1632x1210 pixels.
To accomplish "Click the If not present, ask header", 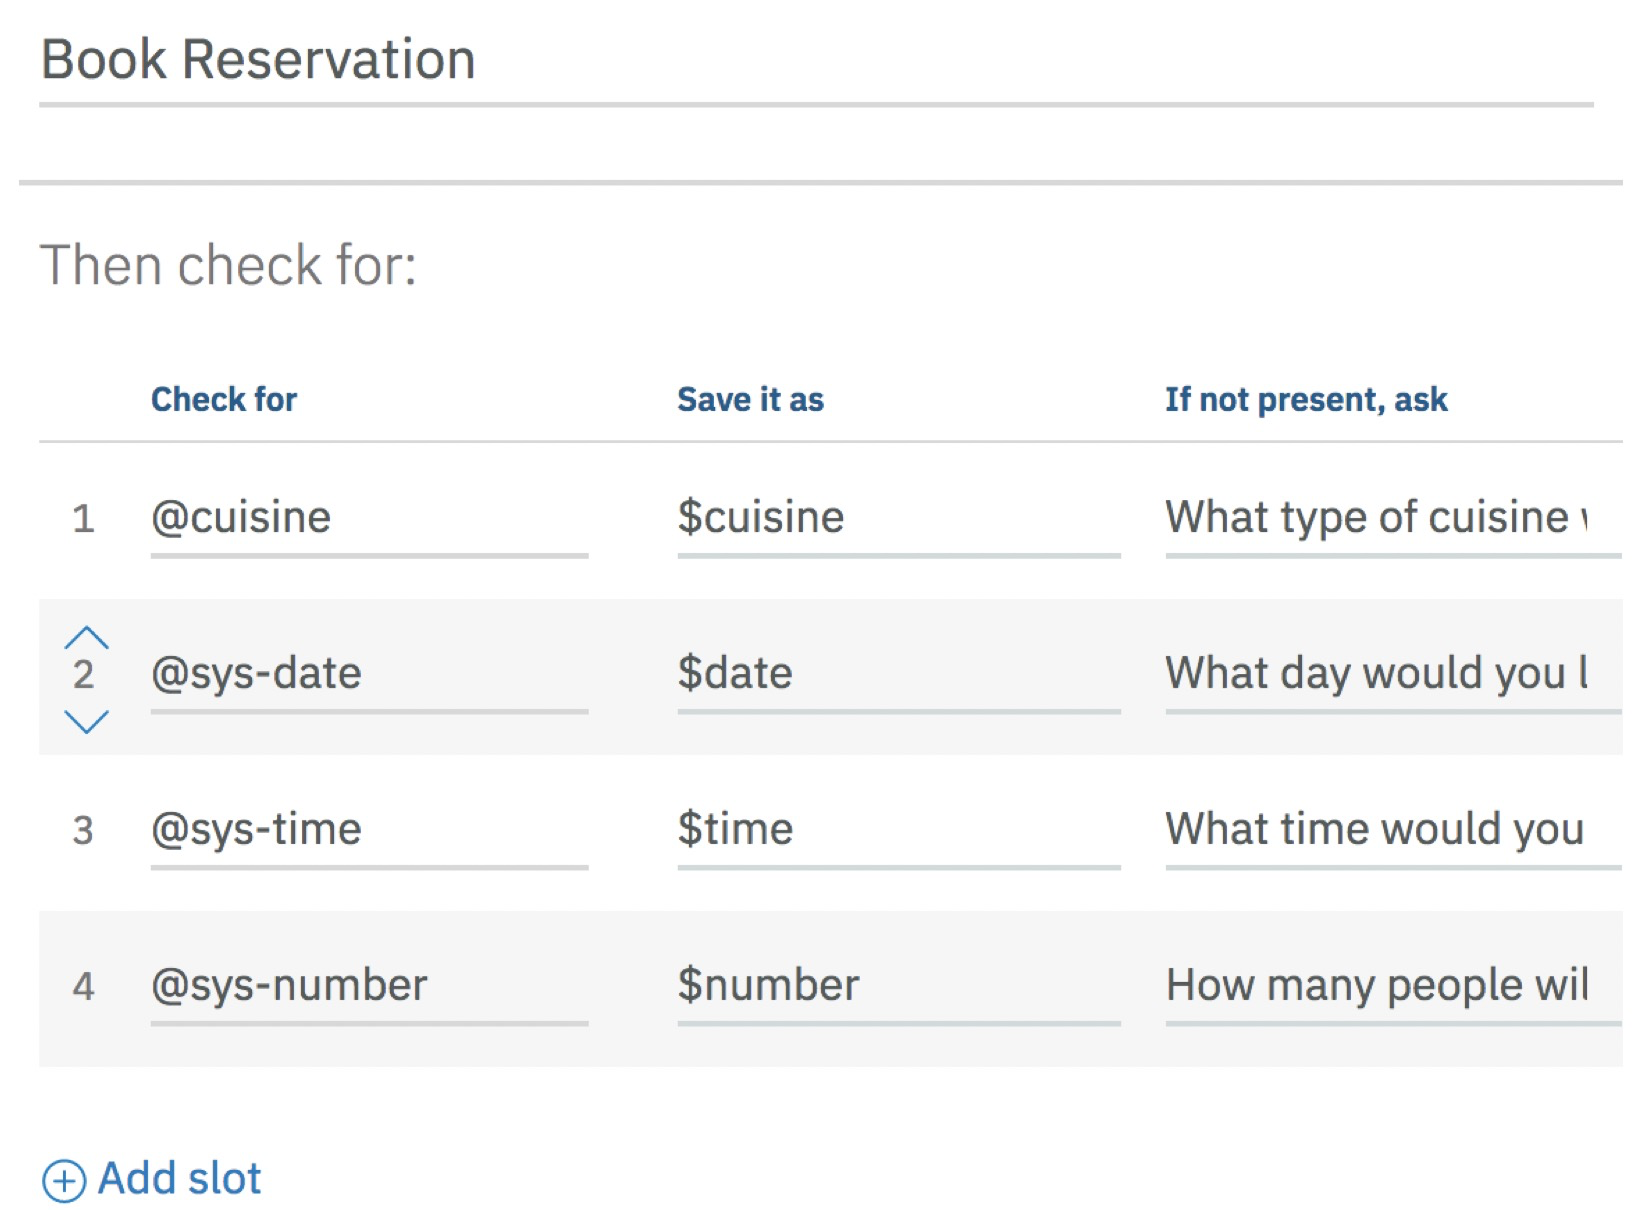I will point(1306,400).
